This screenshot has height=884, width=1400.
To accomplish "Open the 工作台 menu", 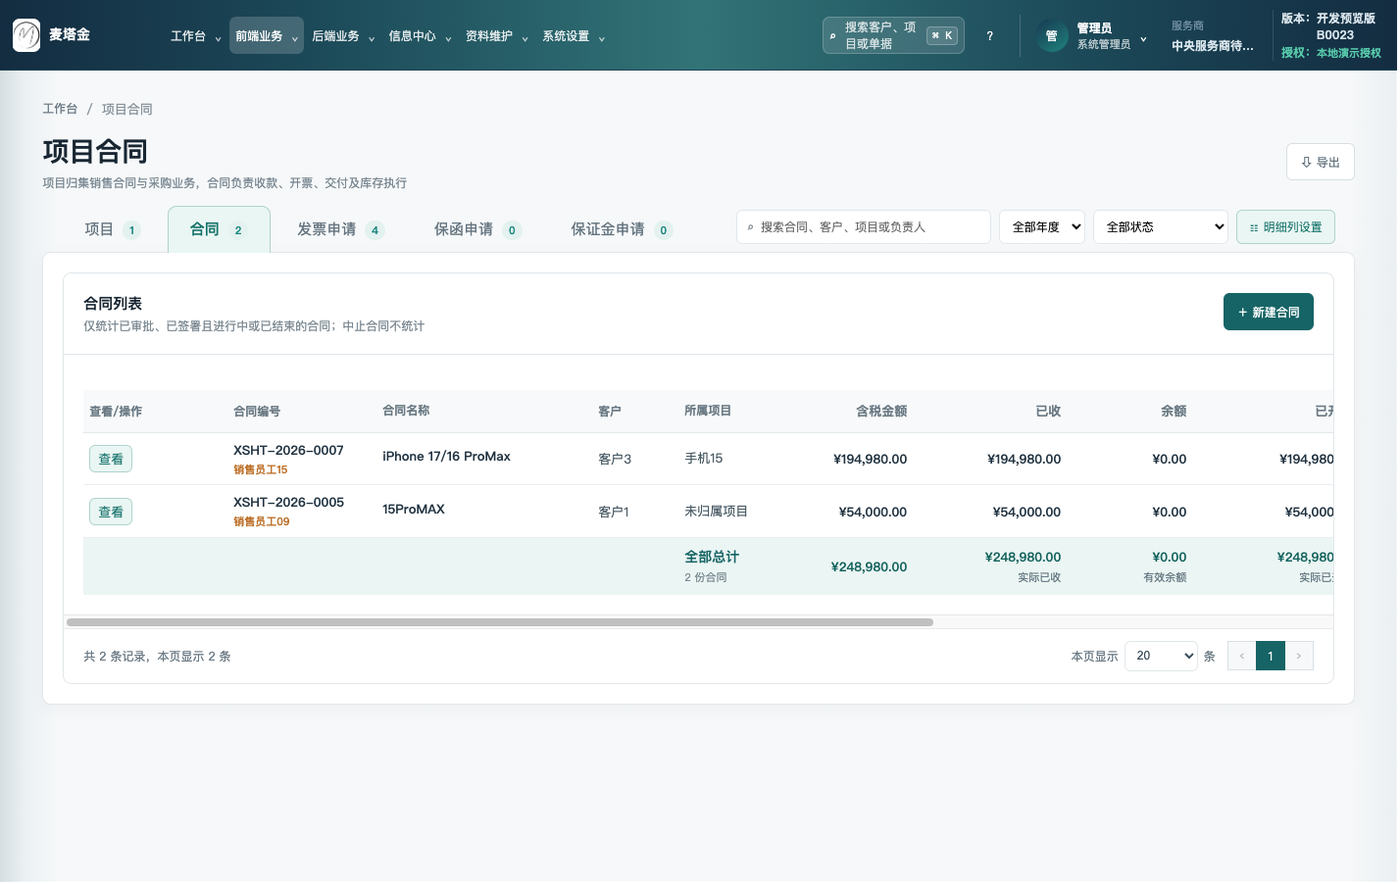I will tap(196, 36).
